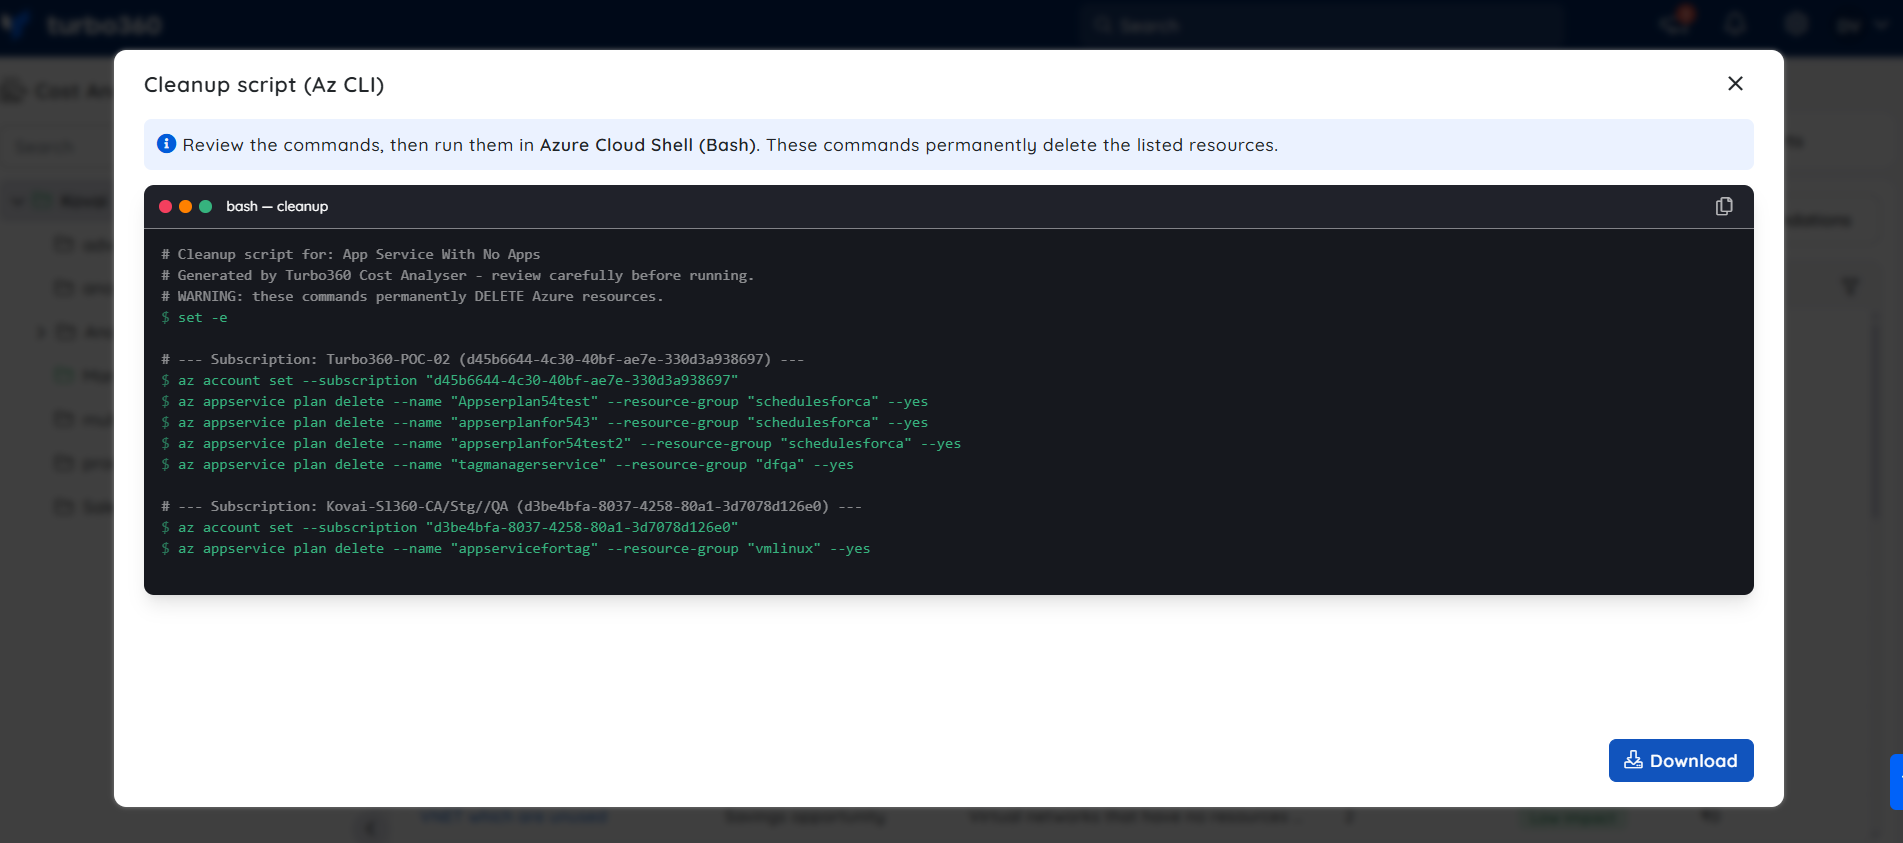Select the delete command for appserplanfor54test2
The width and height of the screenshot is (1903, 843).
coord(561,443)
